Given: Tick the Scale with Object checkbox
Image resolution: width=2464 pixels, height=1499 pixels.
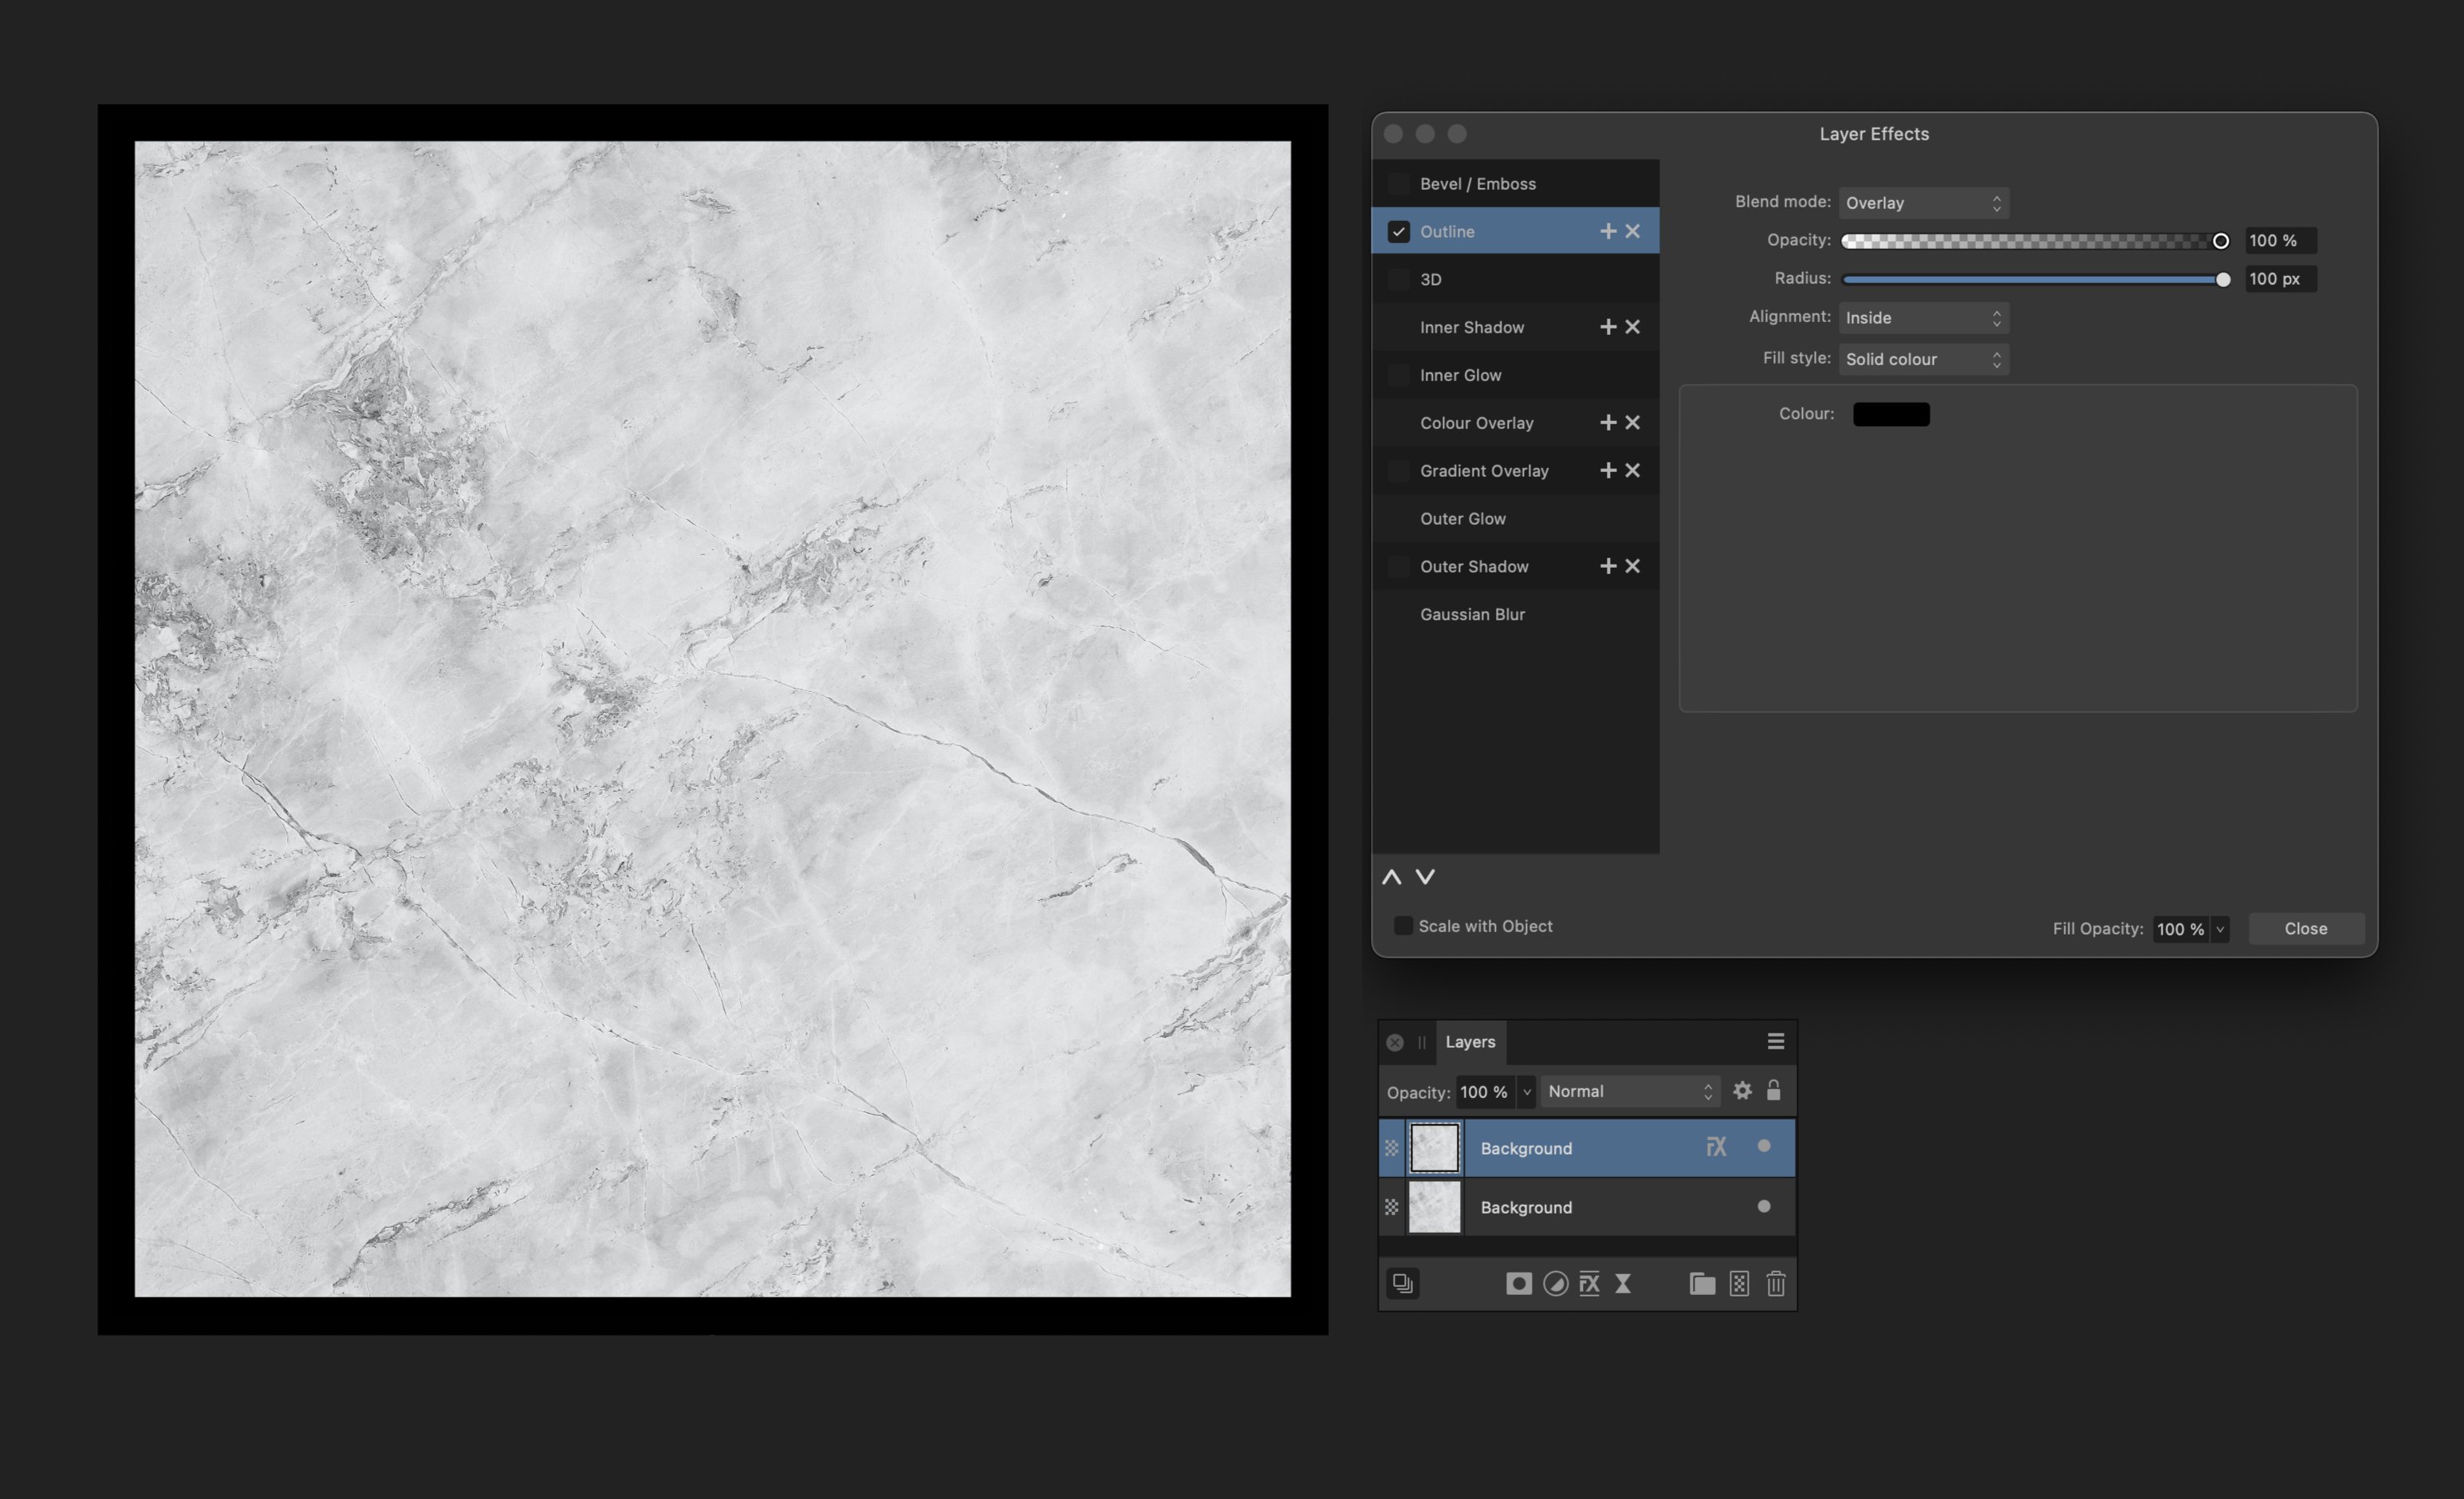Looking at the screenshot, I should click(x=1403, y=926).
